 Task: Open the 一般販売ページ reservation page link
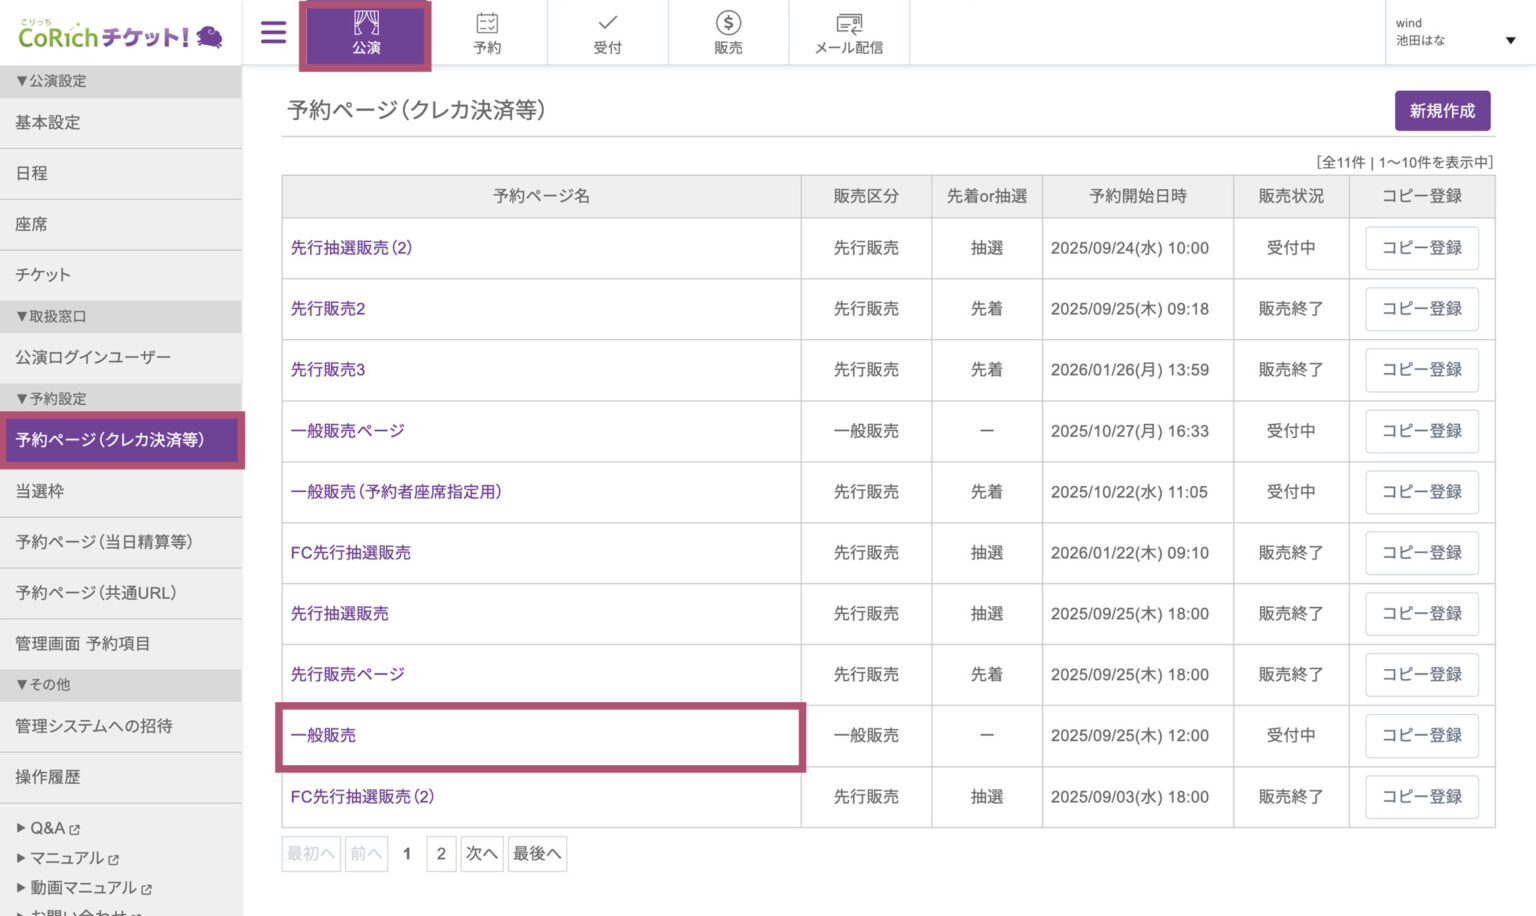click(346, 431)
